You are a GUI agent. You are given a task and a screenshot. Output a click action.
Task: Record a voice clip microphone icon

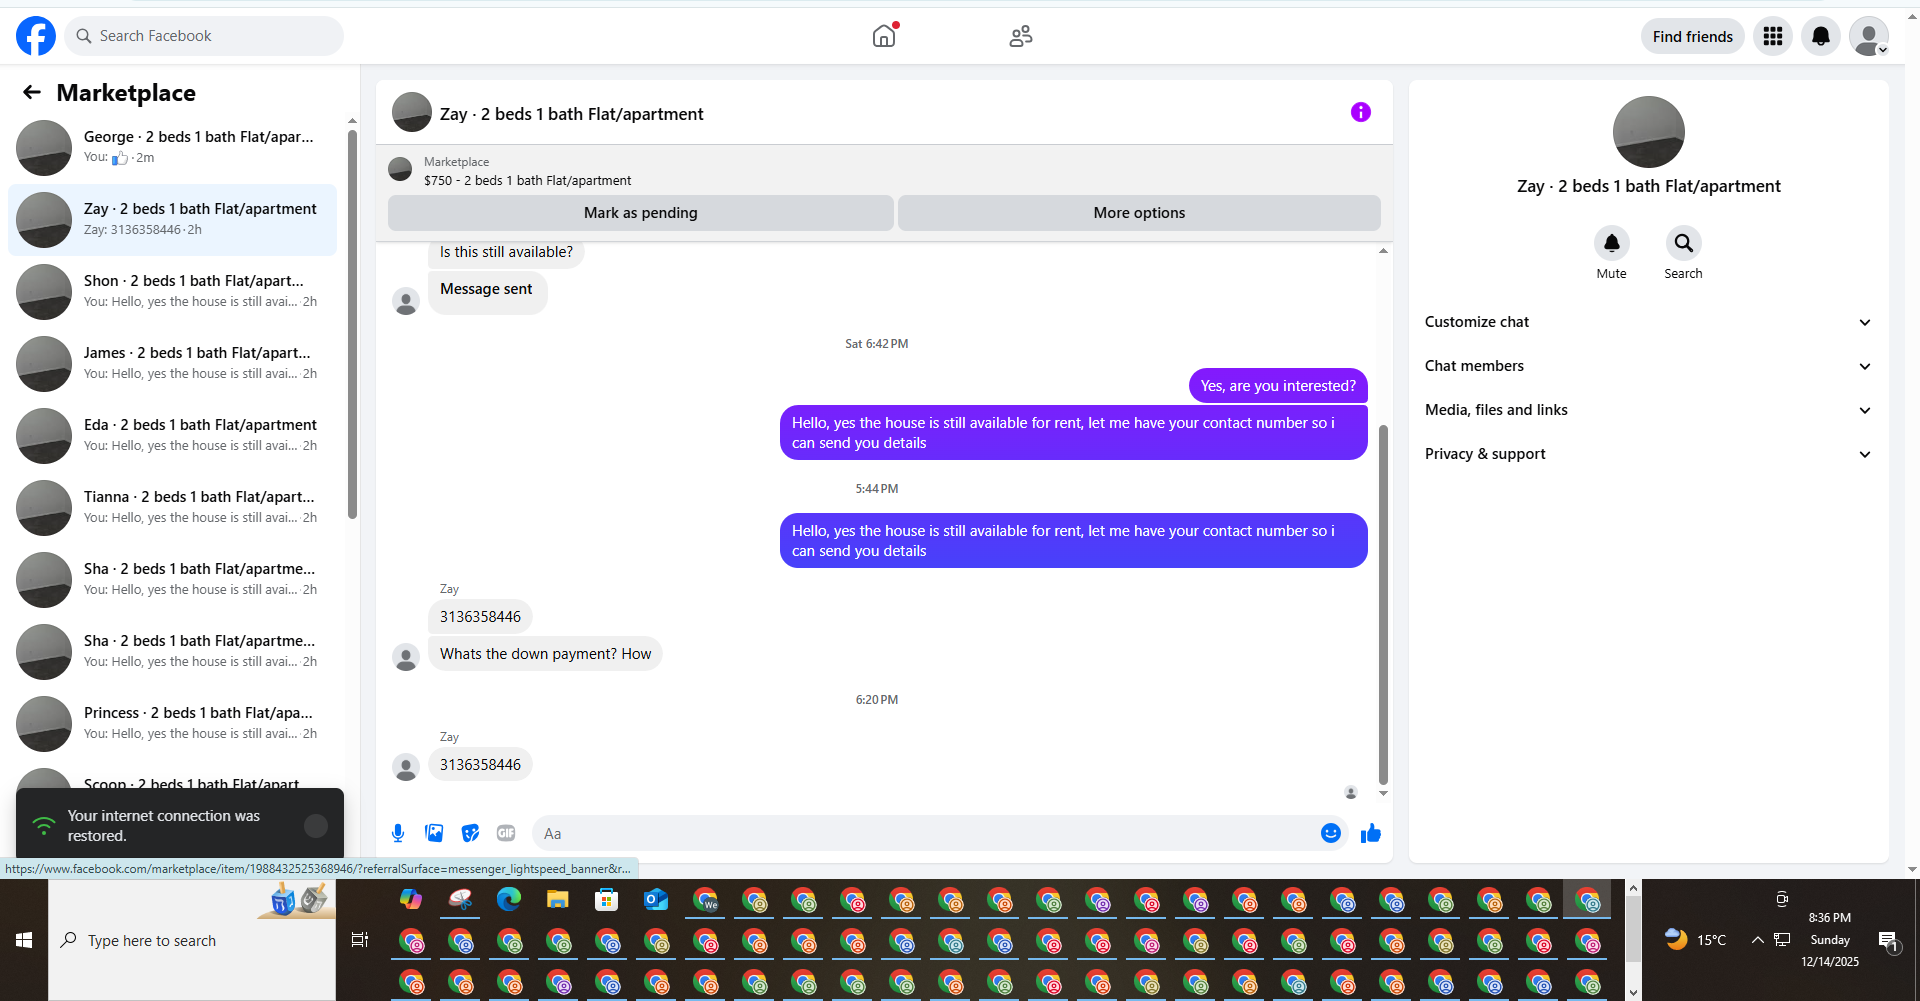tap(398, 833)
